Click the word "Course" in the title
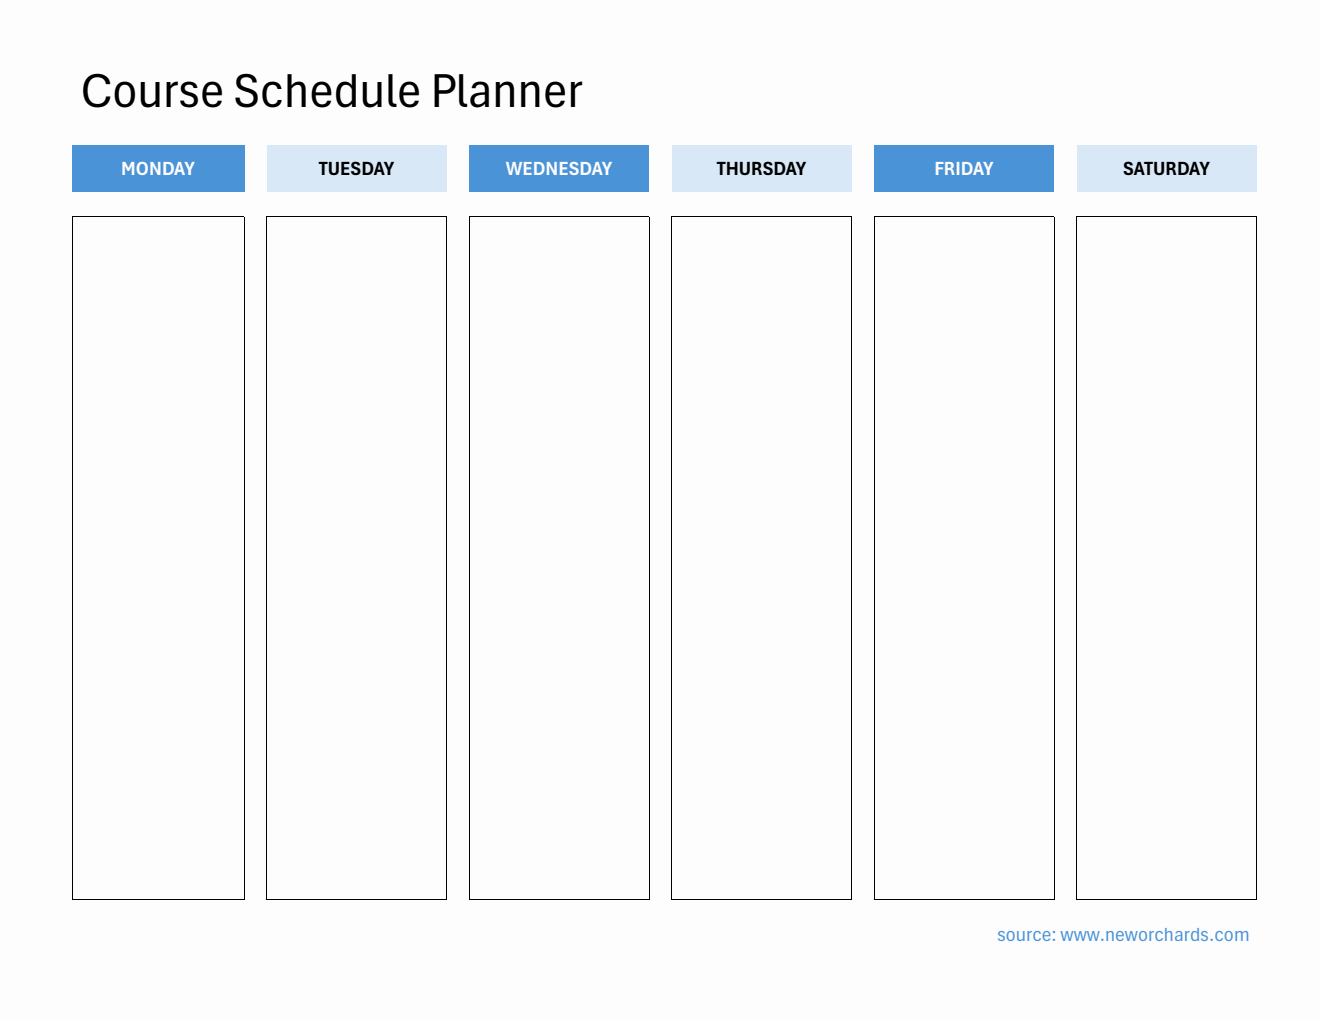 pos(152,92)
